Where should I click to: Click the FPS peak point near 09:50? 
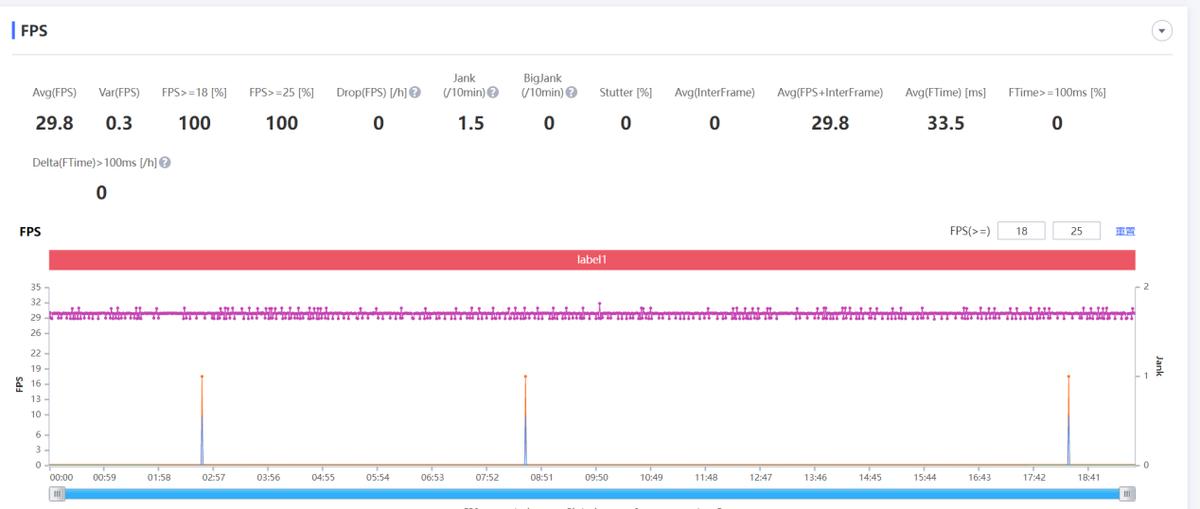[x=599, y=303]
